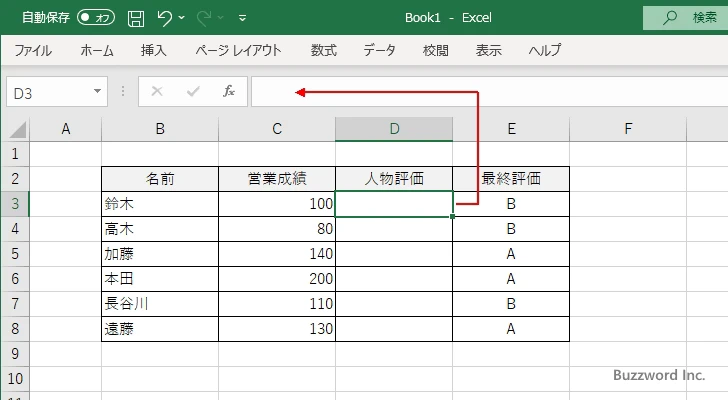The width and height of the screenshot is (728, 400).
Task: Select the 最終評価 cell for 鈴木
Action: click(x=511, y=204)
